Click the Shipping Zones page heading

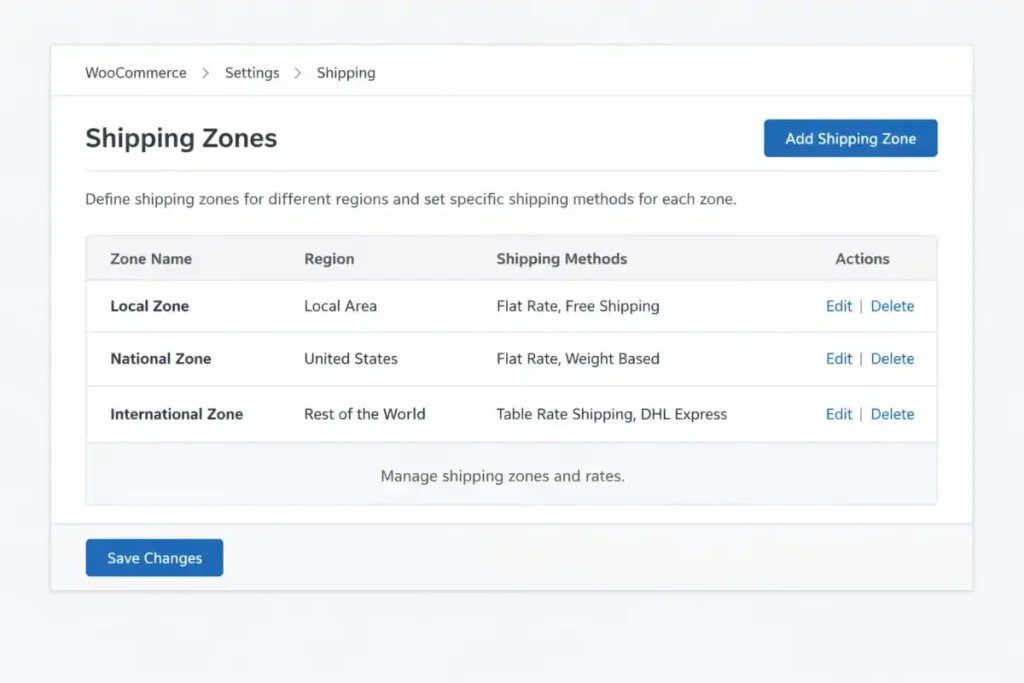[181, 138]
